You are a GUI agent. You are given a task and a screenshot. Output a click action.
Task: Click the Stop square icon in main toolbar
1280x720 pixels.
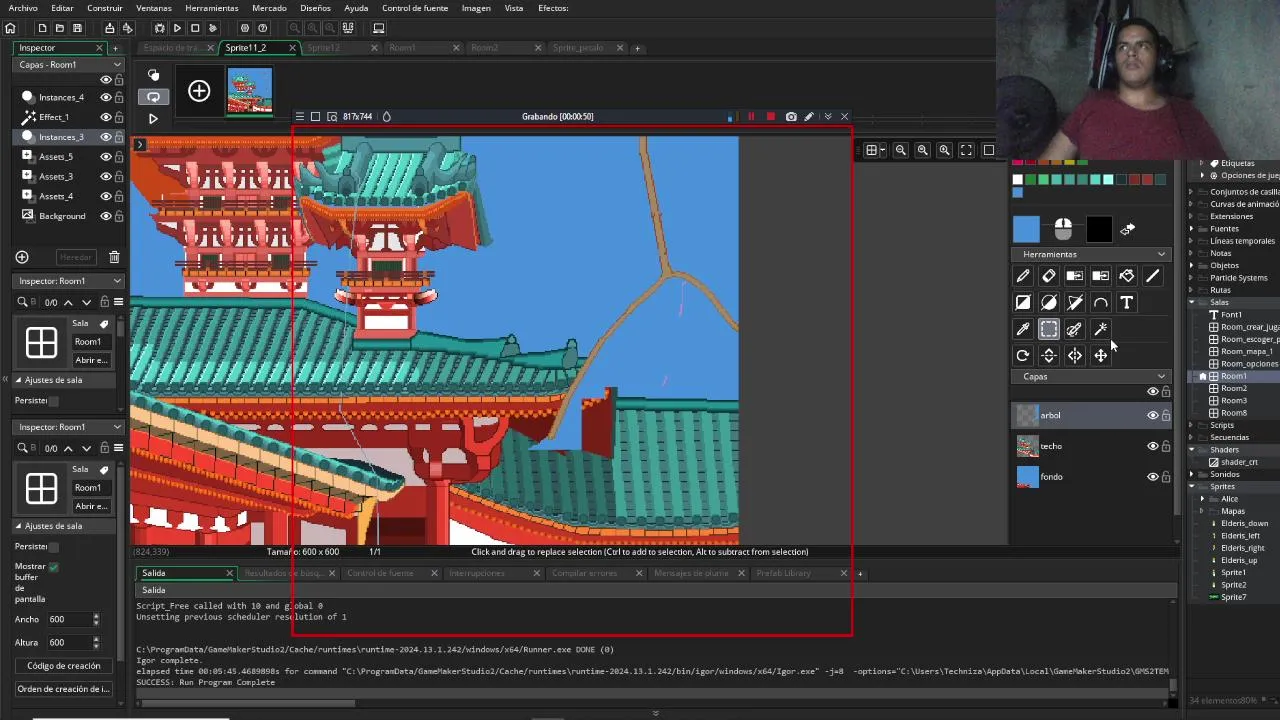coord(195,28)
